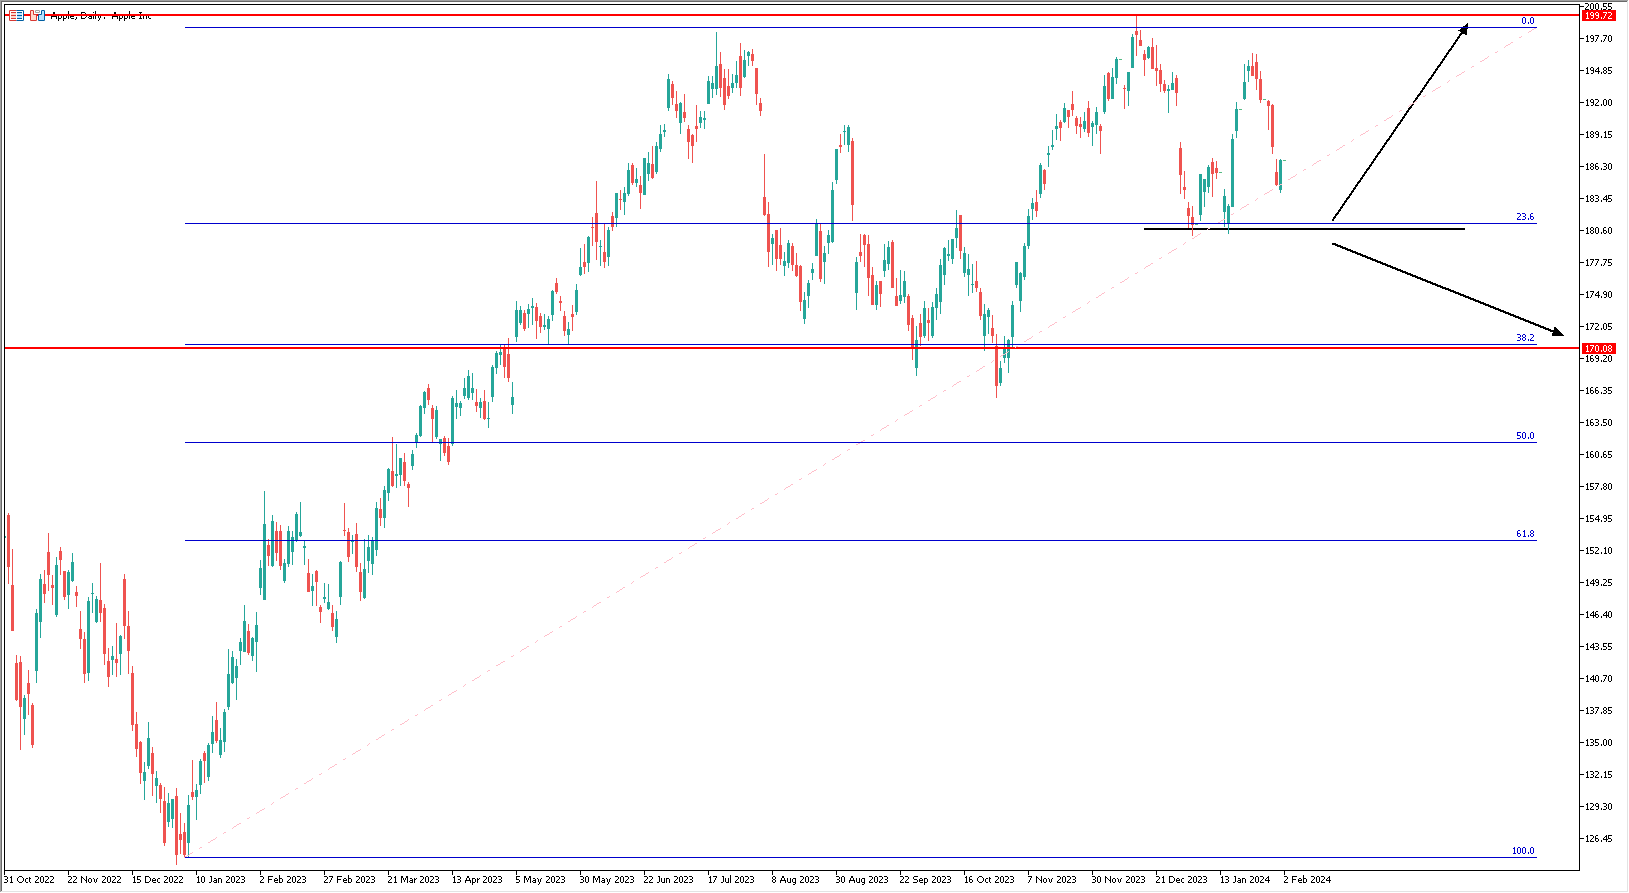Click the 'Apple, Daily: Apple Inc' chart title
1629x893 pixels.
pos(101,16)
